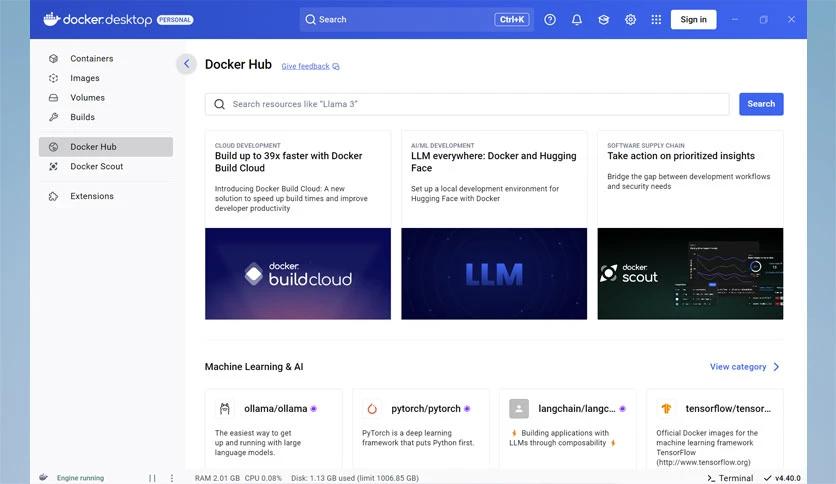The width and height of the screenshot is (836, 484).
Task: Open 'Take action on prioritized insights' title
Action: click(x=681, y=156)
